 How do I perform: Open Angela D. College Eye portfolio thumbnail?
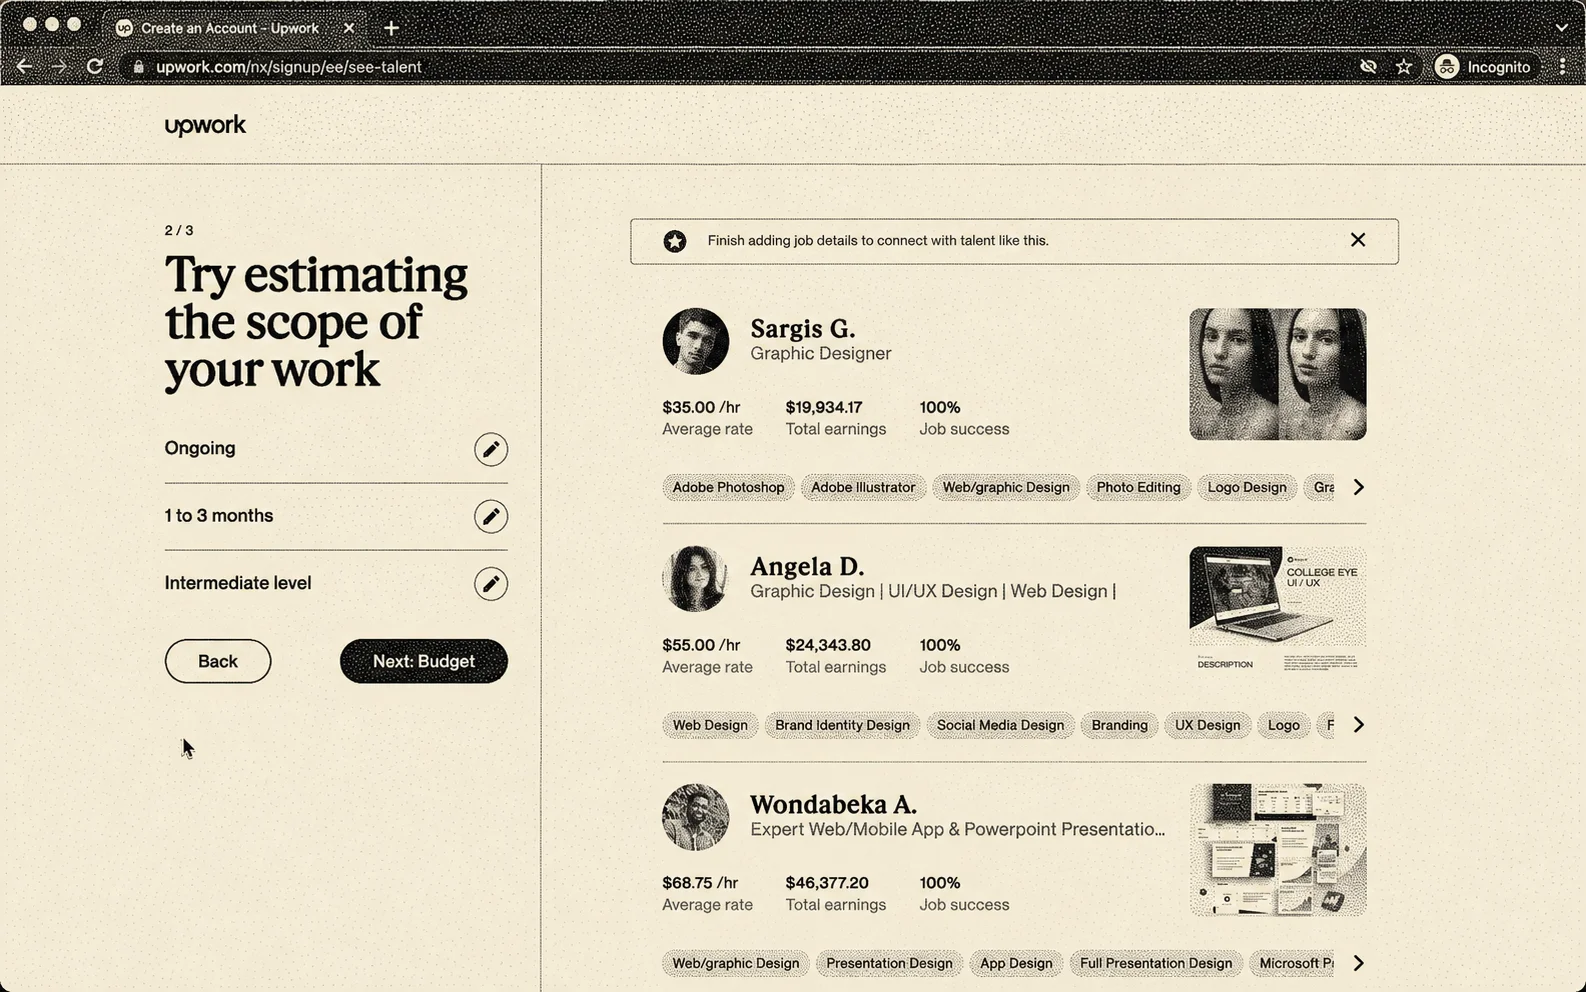(1277, 611)
